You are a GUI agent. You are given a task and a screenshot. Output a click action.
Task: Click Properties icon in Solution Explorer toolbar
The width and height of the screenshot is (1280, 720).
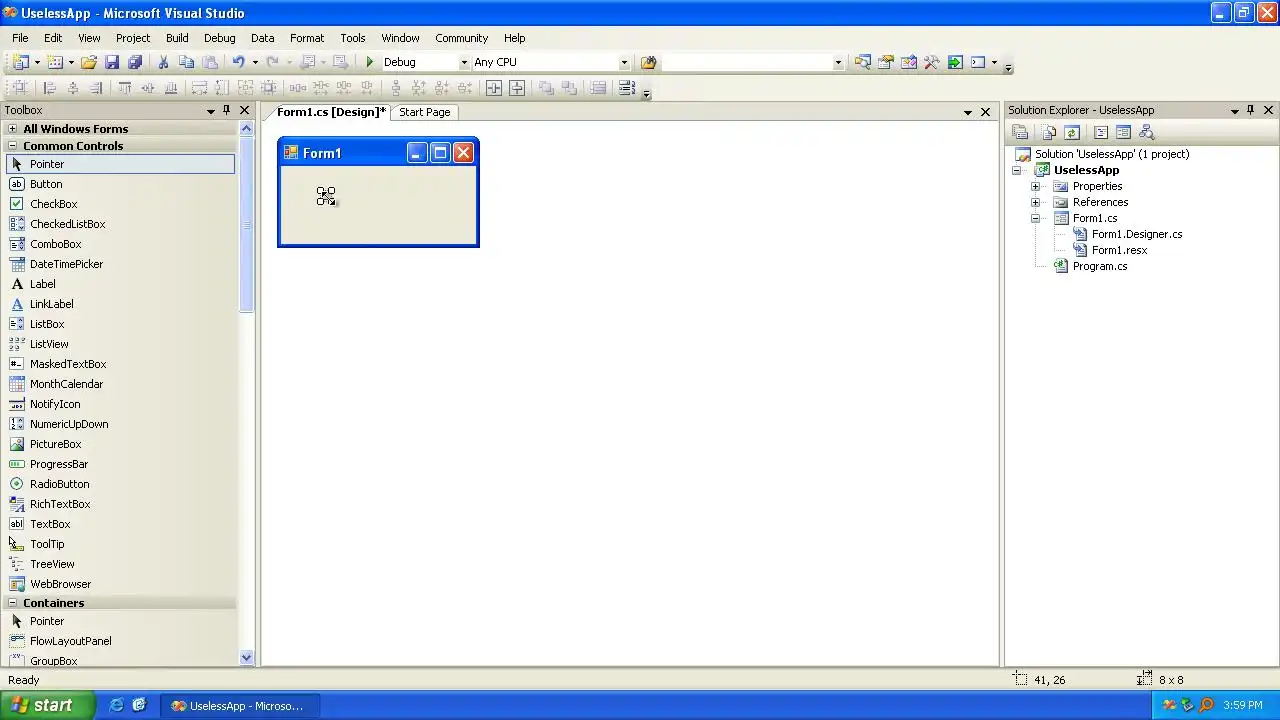click(1020, 132)
